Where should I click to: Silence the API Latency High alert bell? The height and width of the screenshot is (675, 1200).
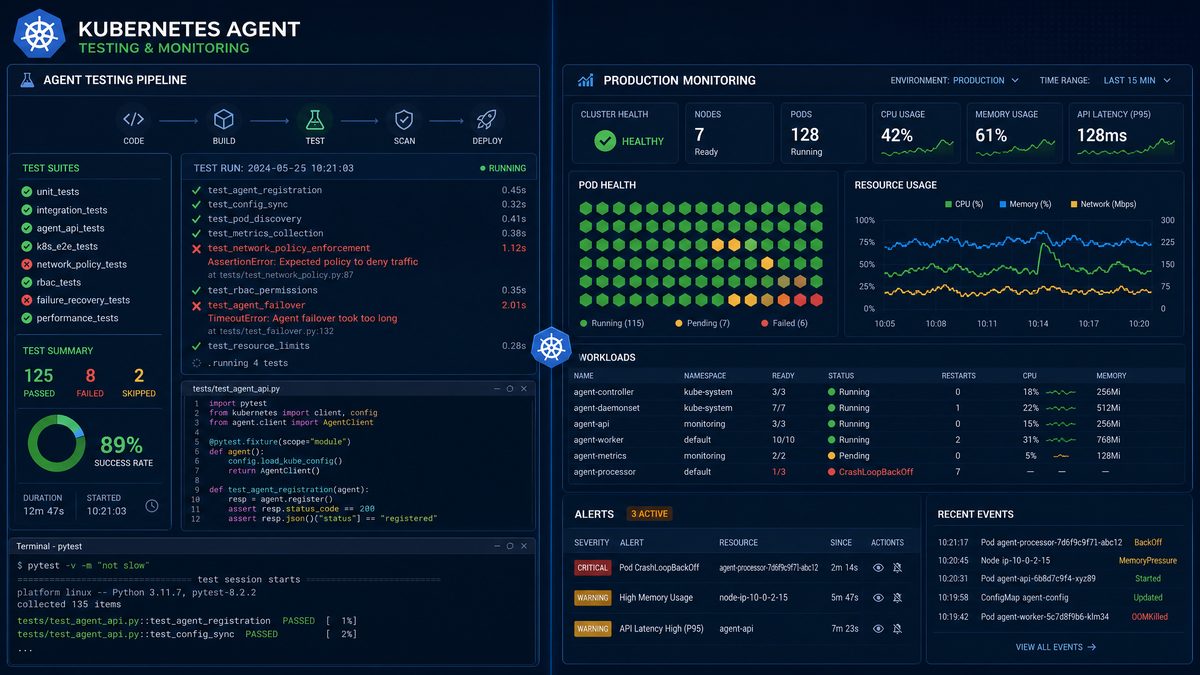[897, 629]
